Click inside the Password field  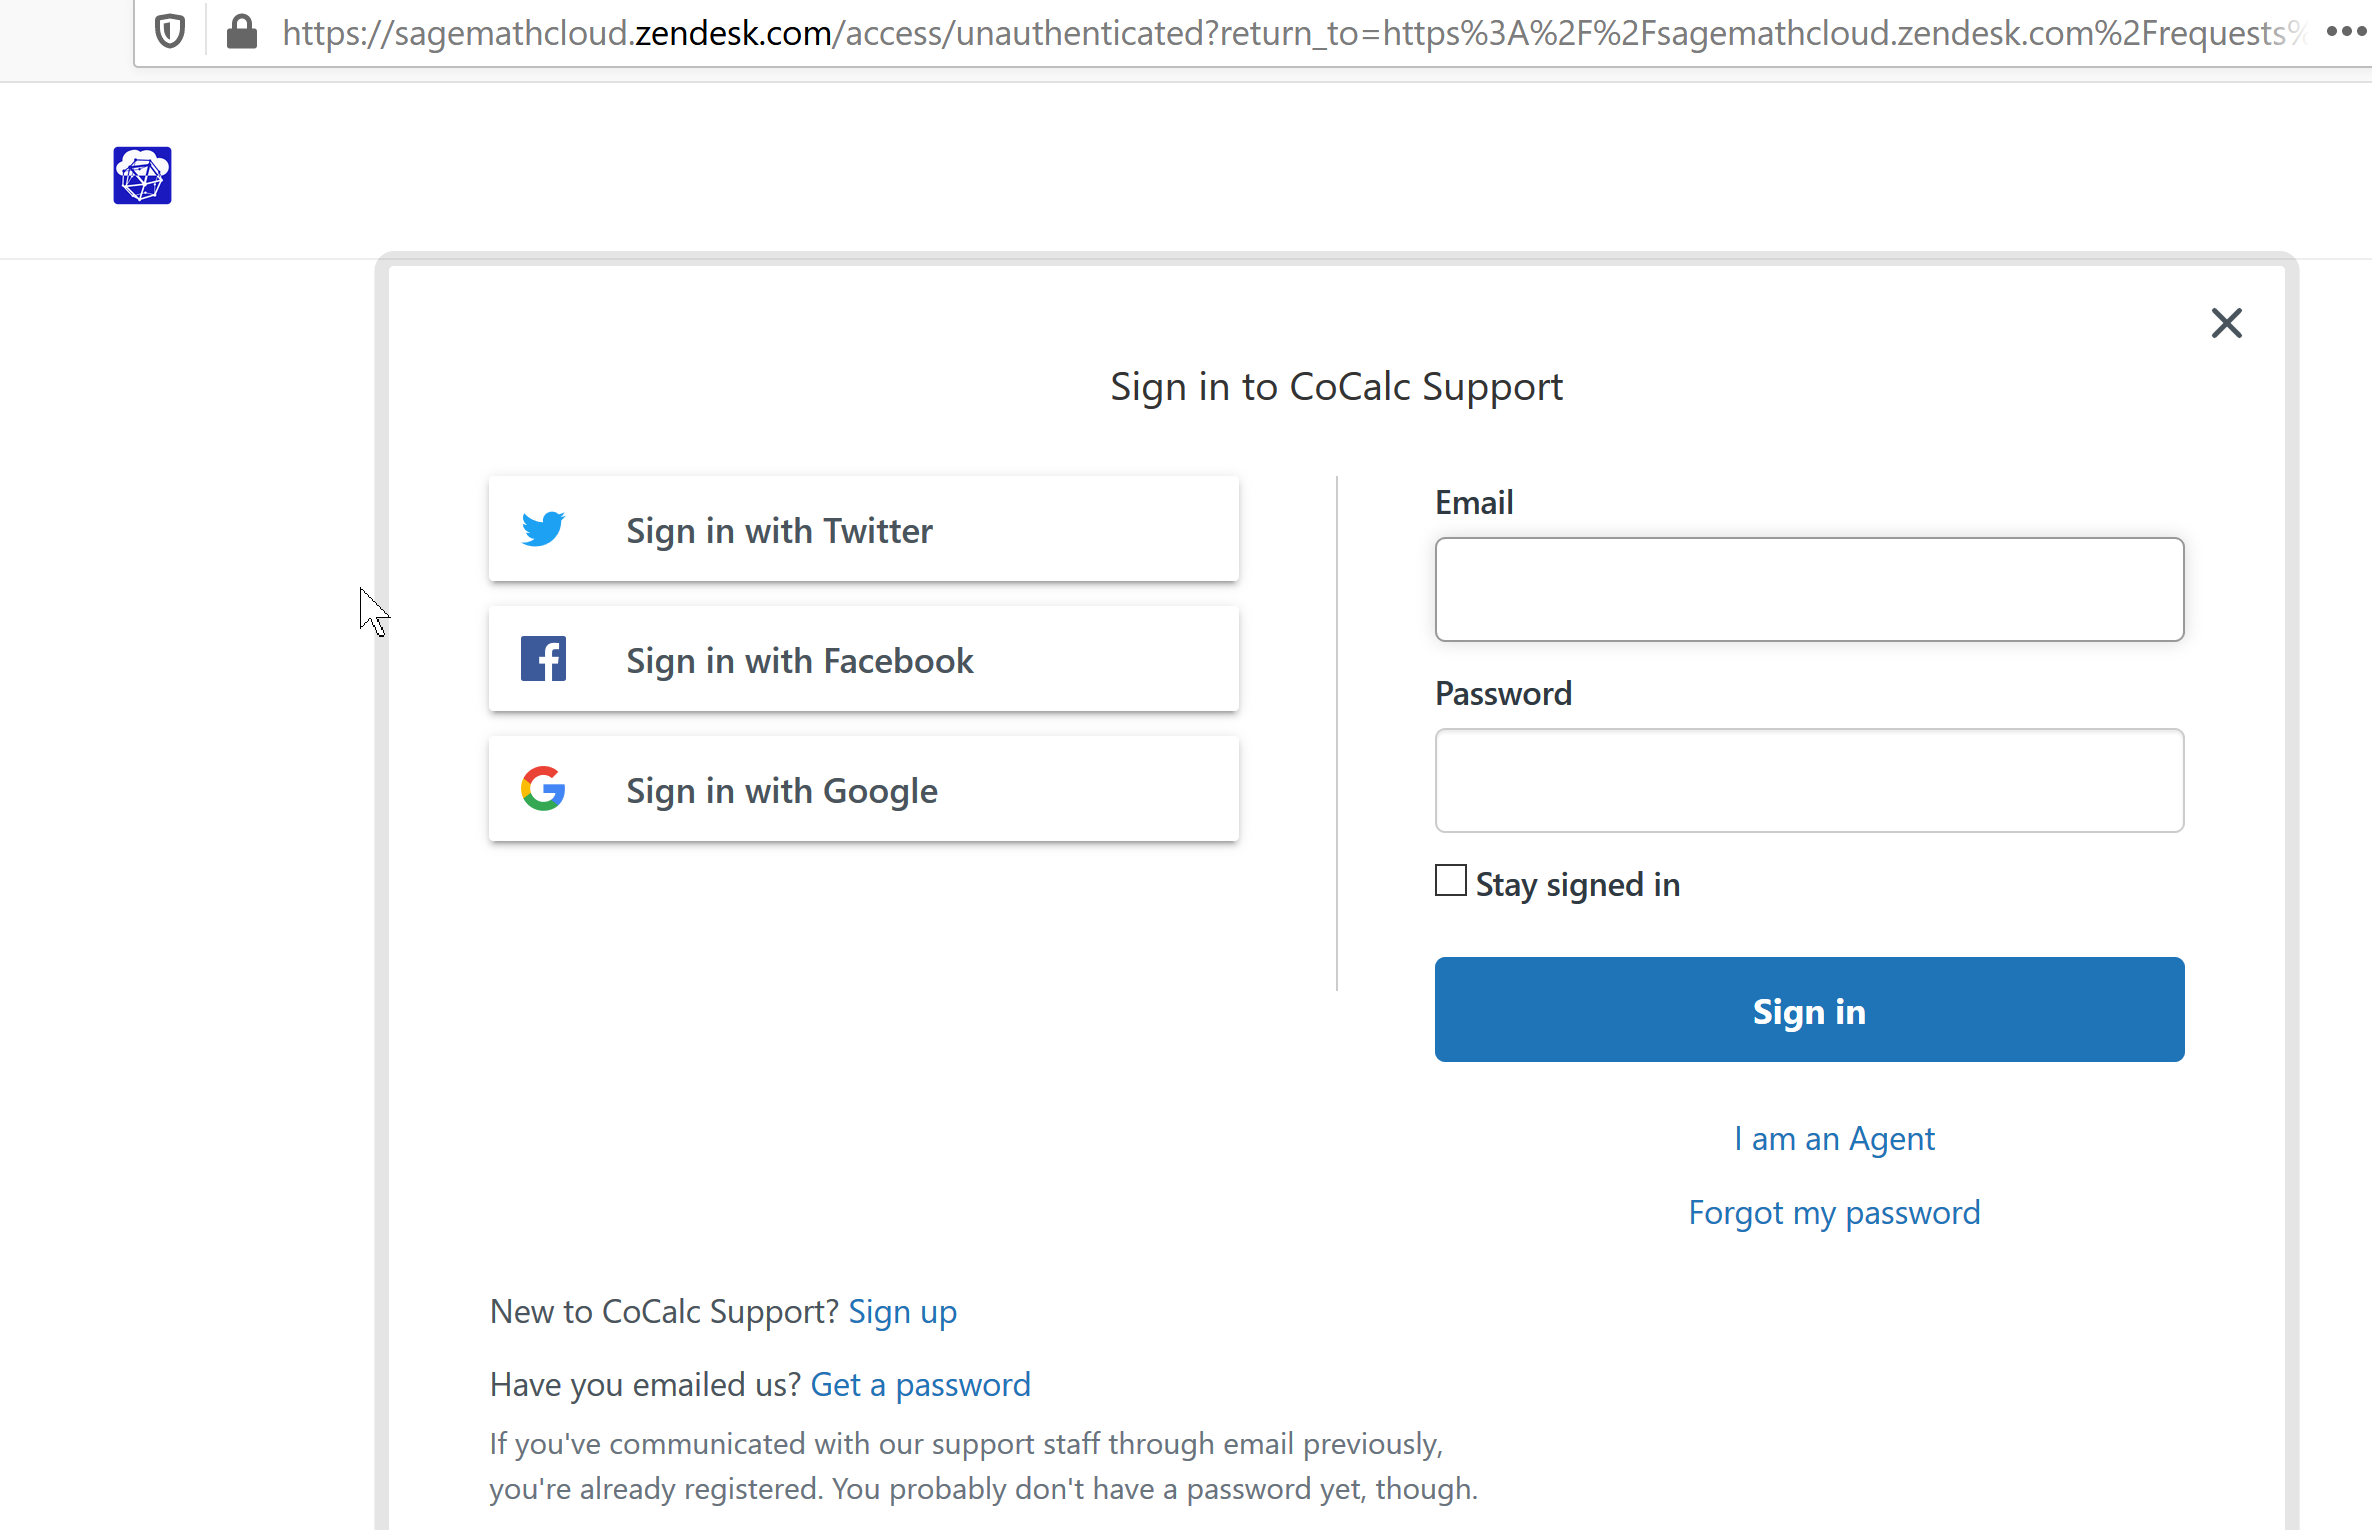coord(1808,780)
